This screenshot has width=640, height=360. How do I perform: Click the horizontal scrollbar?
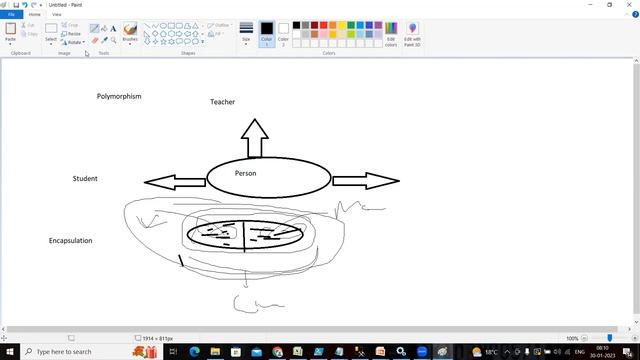coord(312,329)
